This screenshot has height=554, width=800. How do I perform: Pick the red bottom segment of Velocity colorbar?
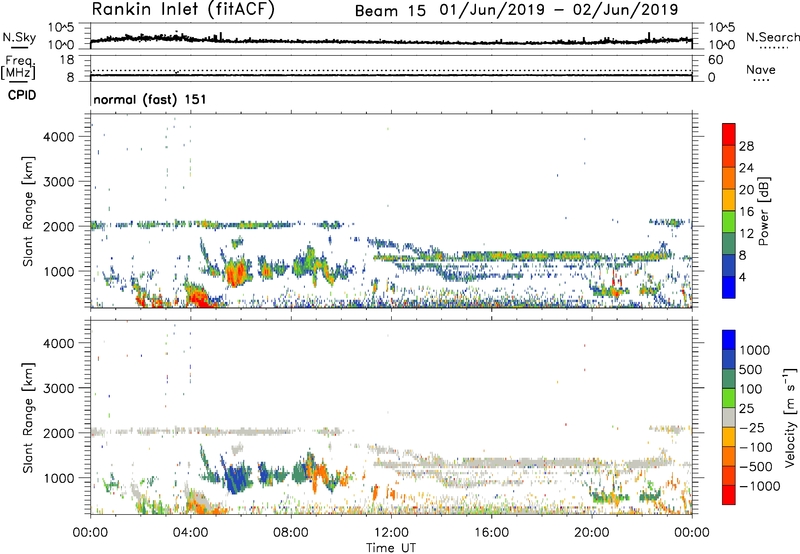click(x=729, y=495)
